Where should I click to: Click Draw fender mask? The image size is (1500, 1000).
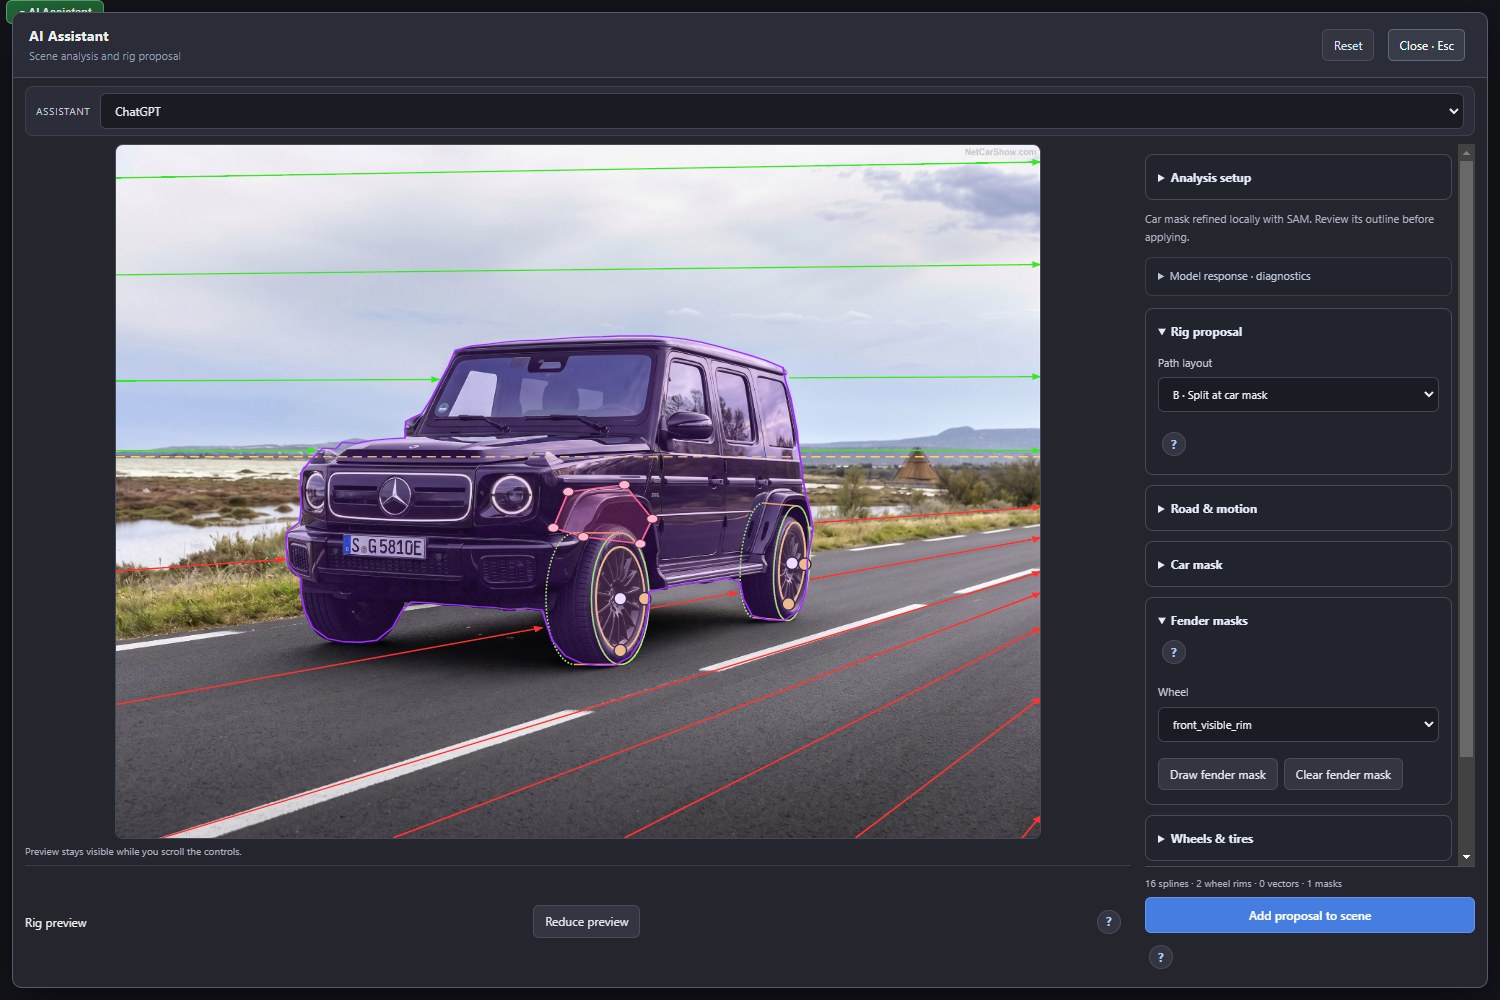pos(1217,774)
